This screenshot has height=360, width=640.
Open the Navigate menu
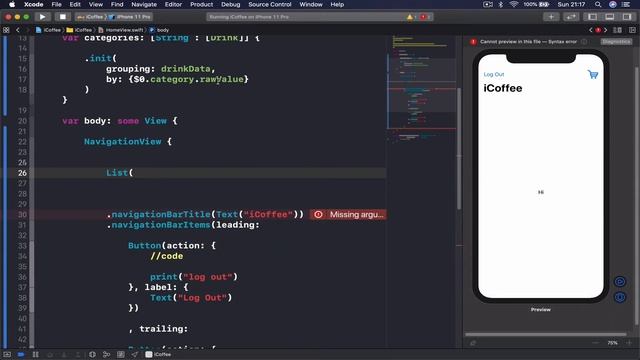tap(144, 4)
